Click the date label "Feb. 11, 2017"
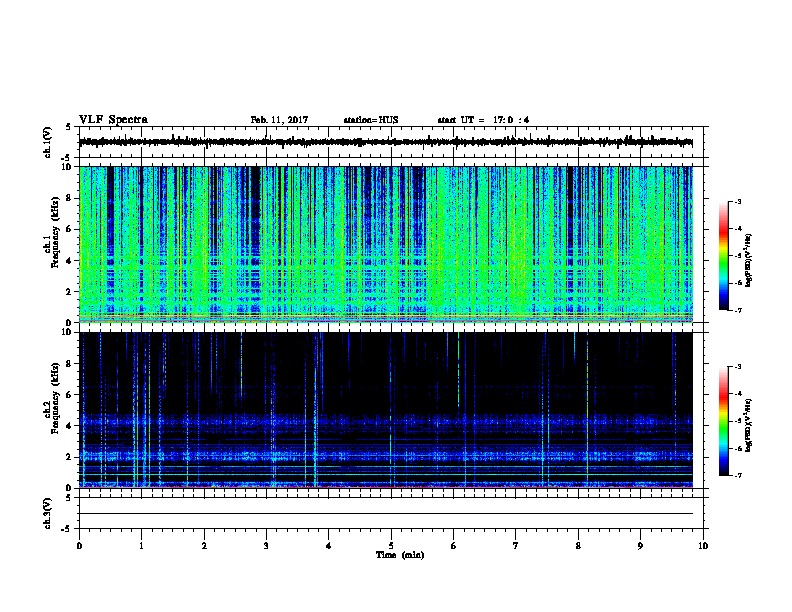The width and height of the screenshot is (792, 612). point(279,120)
